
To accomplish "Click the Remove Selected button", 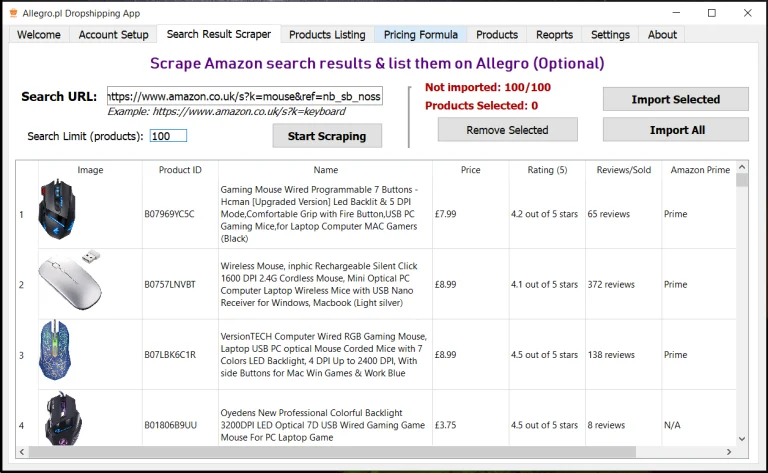I will (x=507, y=130).
